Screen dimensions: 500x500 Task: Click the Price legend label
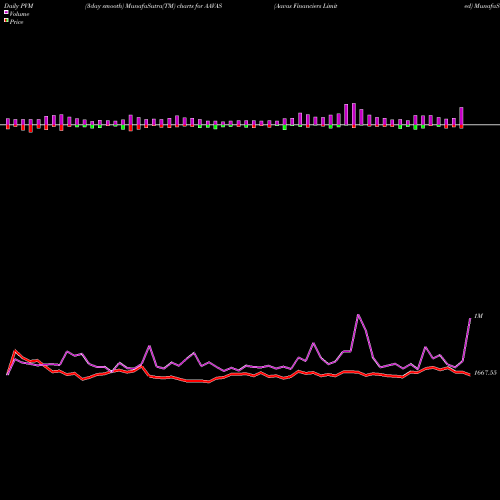[x=16, y=22]
